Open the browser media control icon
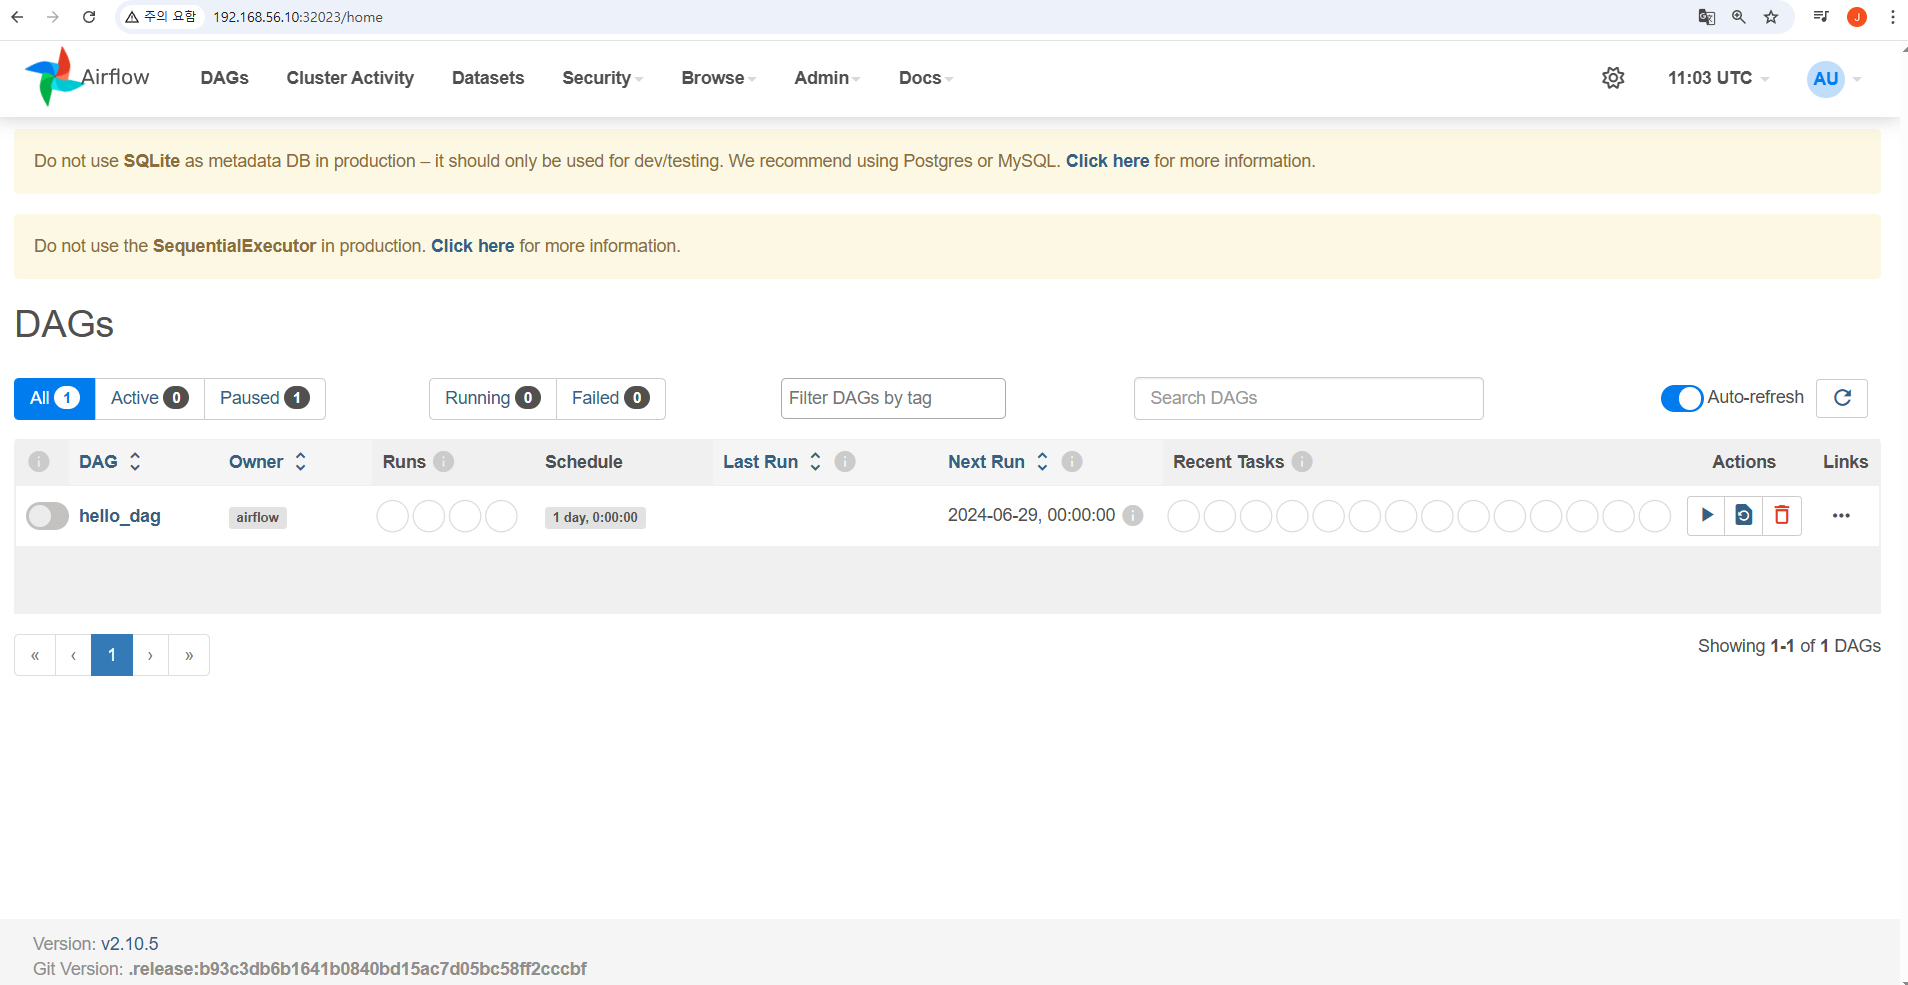This screenshot has height=985, width=1908. (1821, 17)
